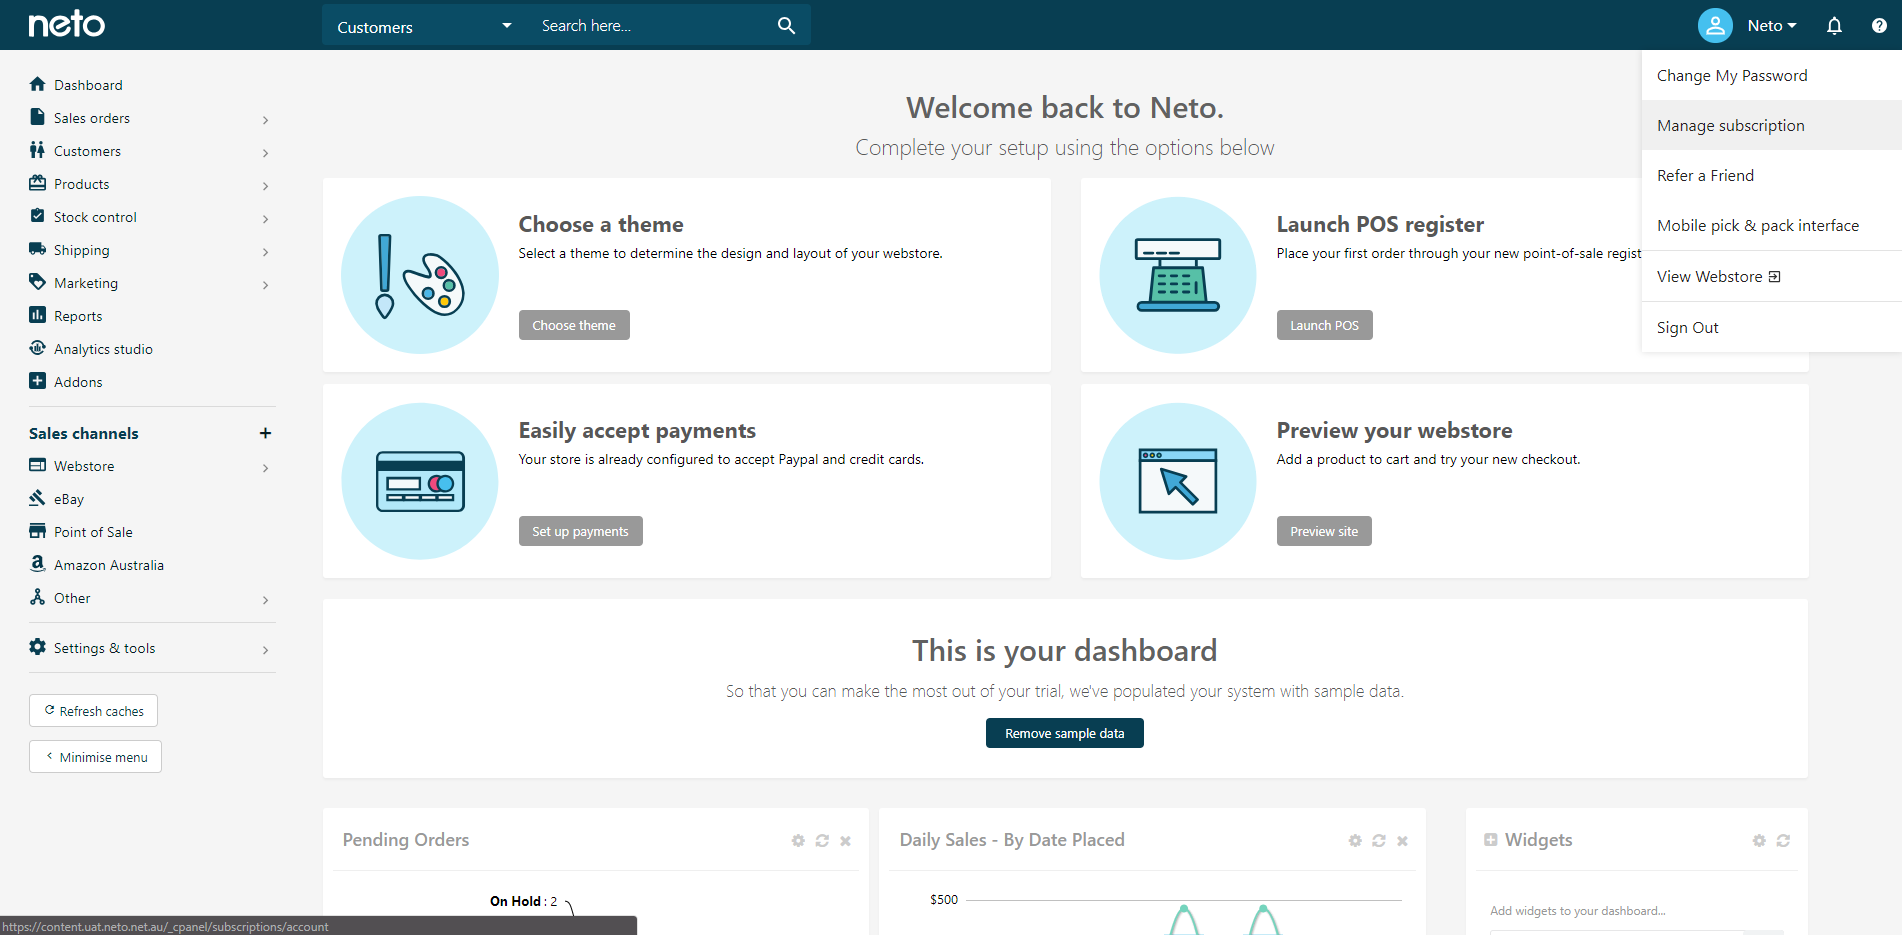Click the Point of Sale store icon
Viewport: 1902px width, 935px height.
pyautogui.click(x=38, y=531)
